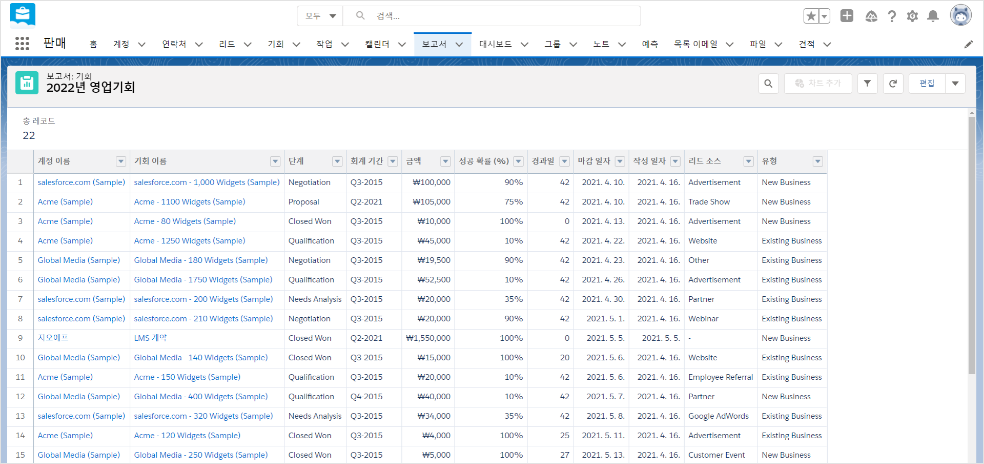Image resolution: width=984 pixels, height=464 pixels.
Task: Click the Google AdWords lead source cell
Action: (718, 416)
